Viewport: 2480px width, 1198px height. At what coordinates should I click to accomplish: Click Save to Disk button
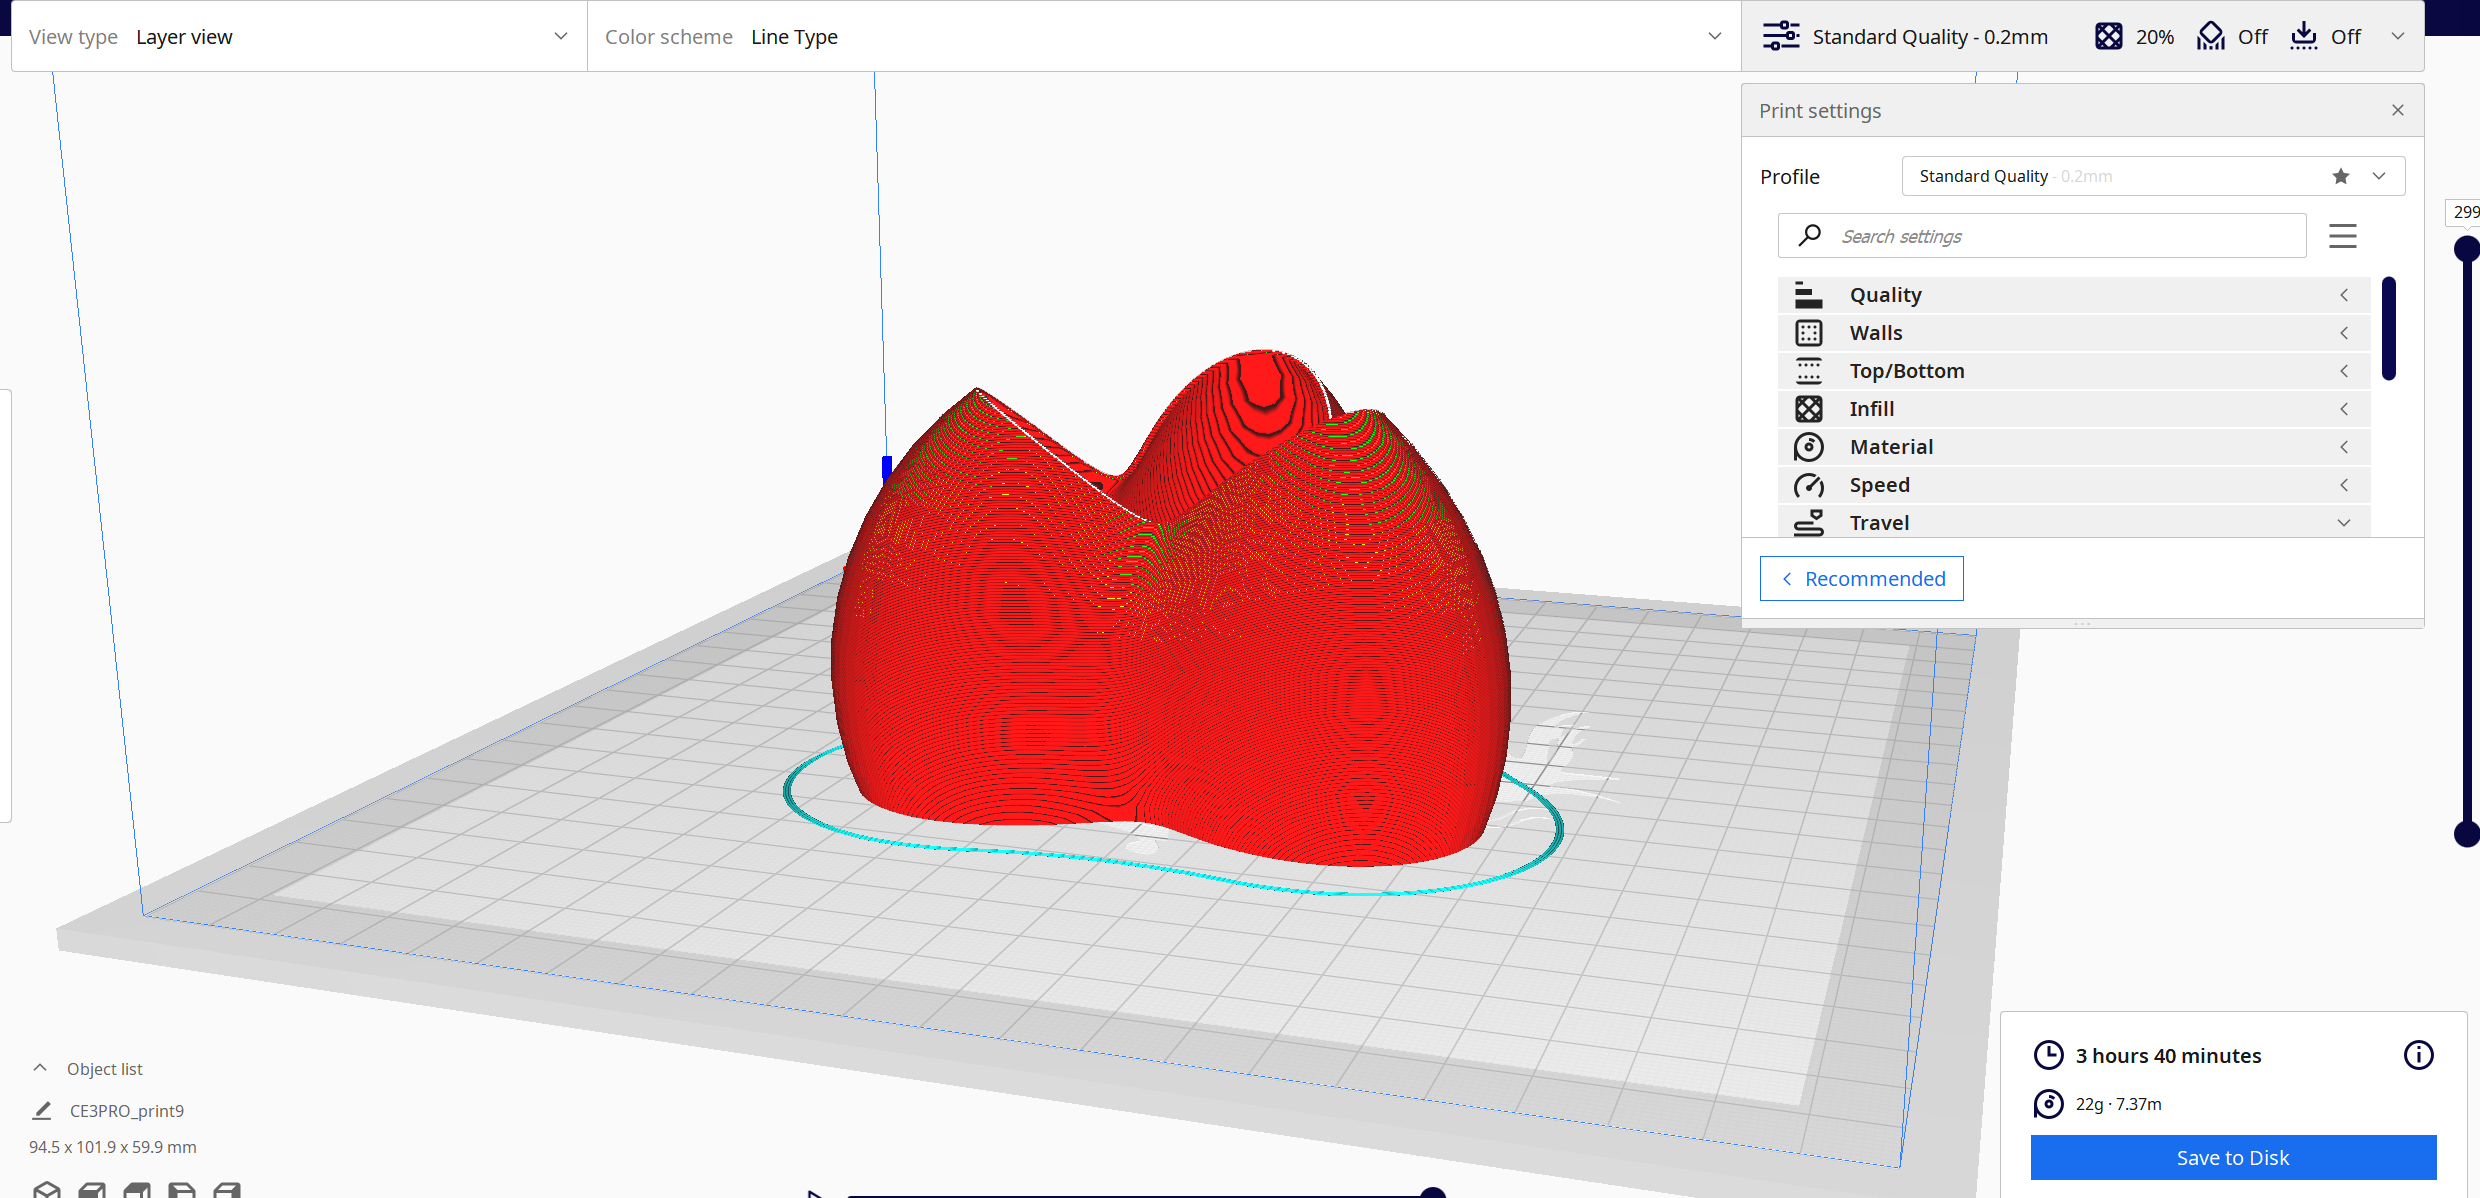click(x=2232, y=1157)
